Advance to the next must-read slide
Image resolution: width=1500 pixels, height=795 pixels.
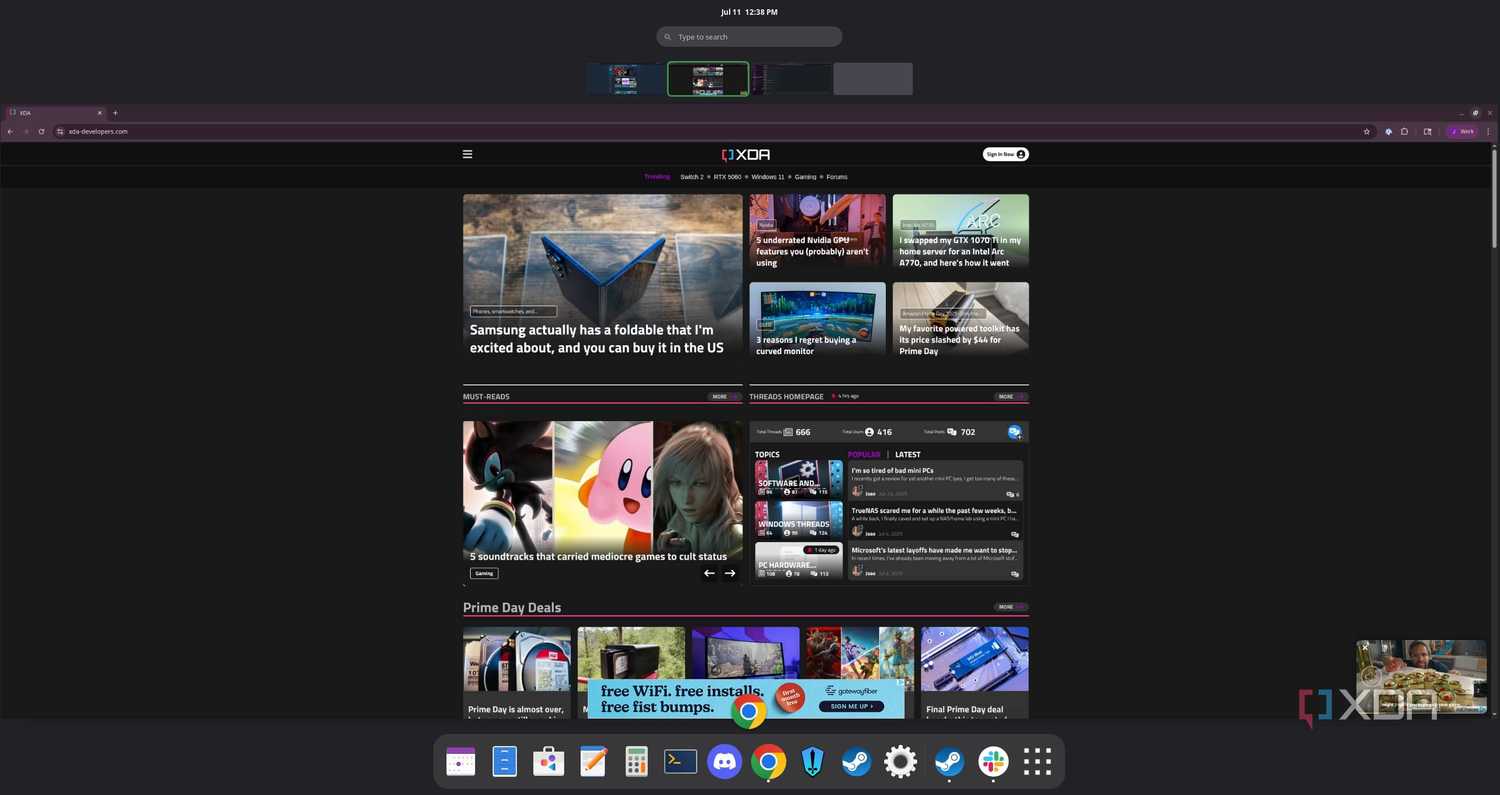730,573
